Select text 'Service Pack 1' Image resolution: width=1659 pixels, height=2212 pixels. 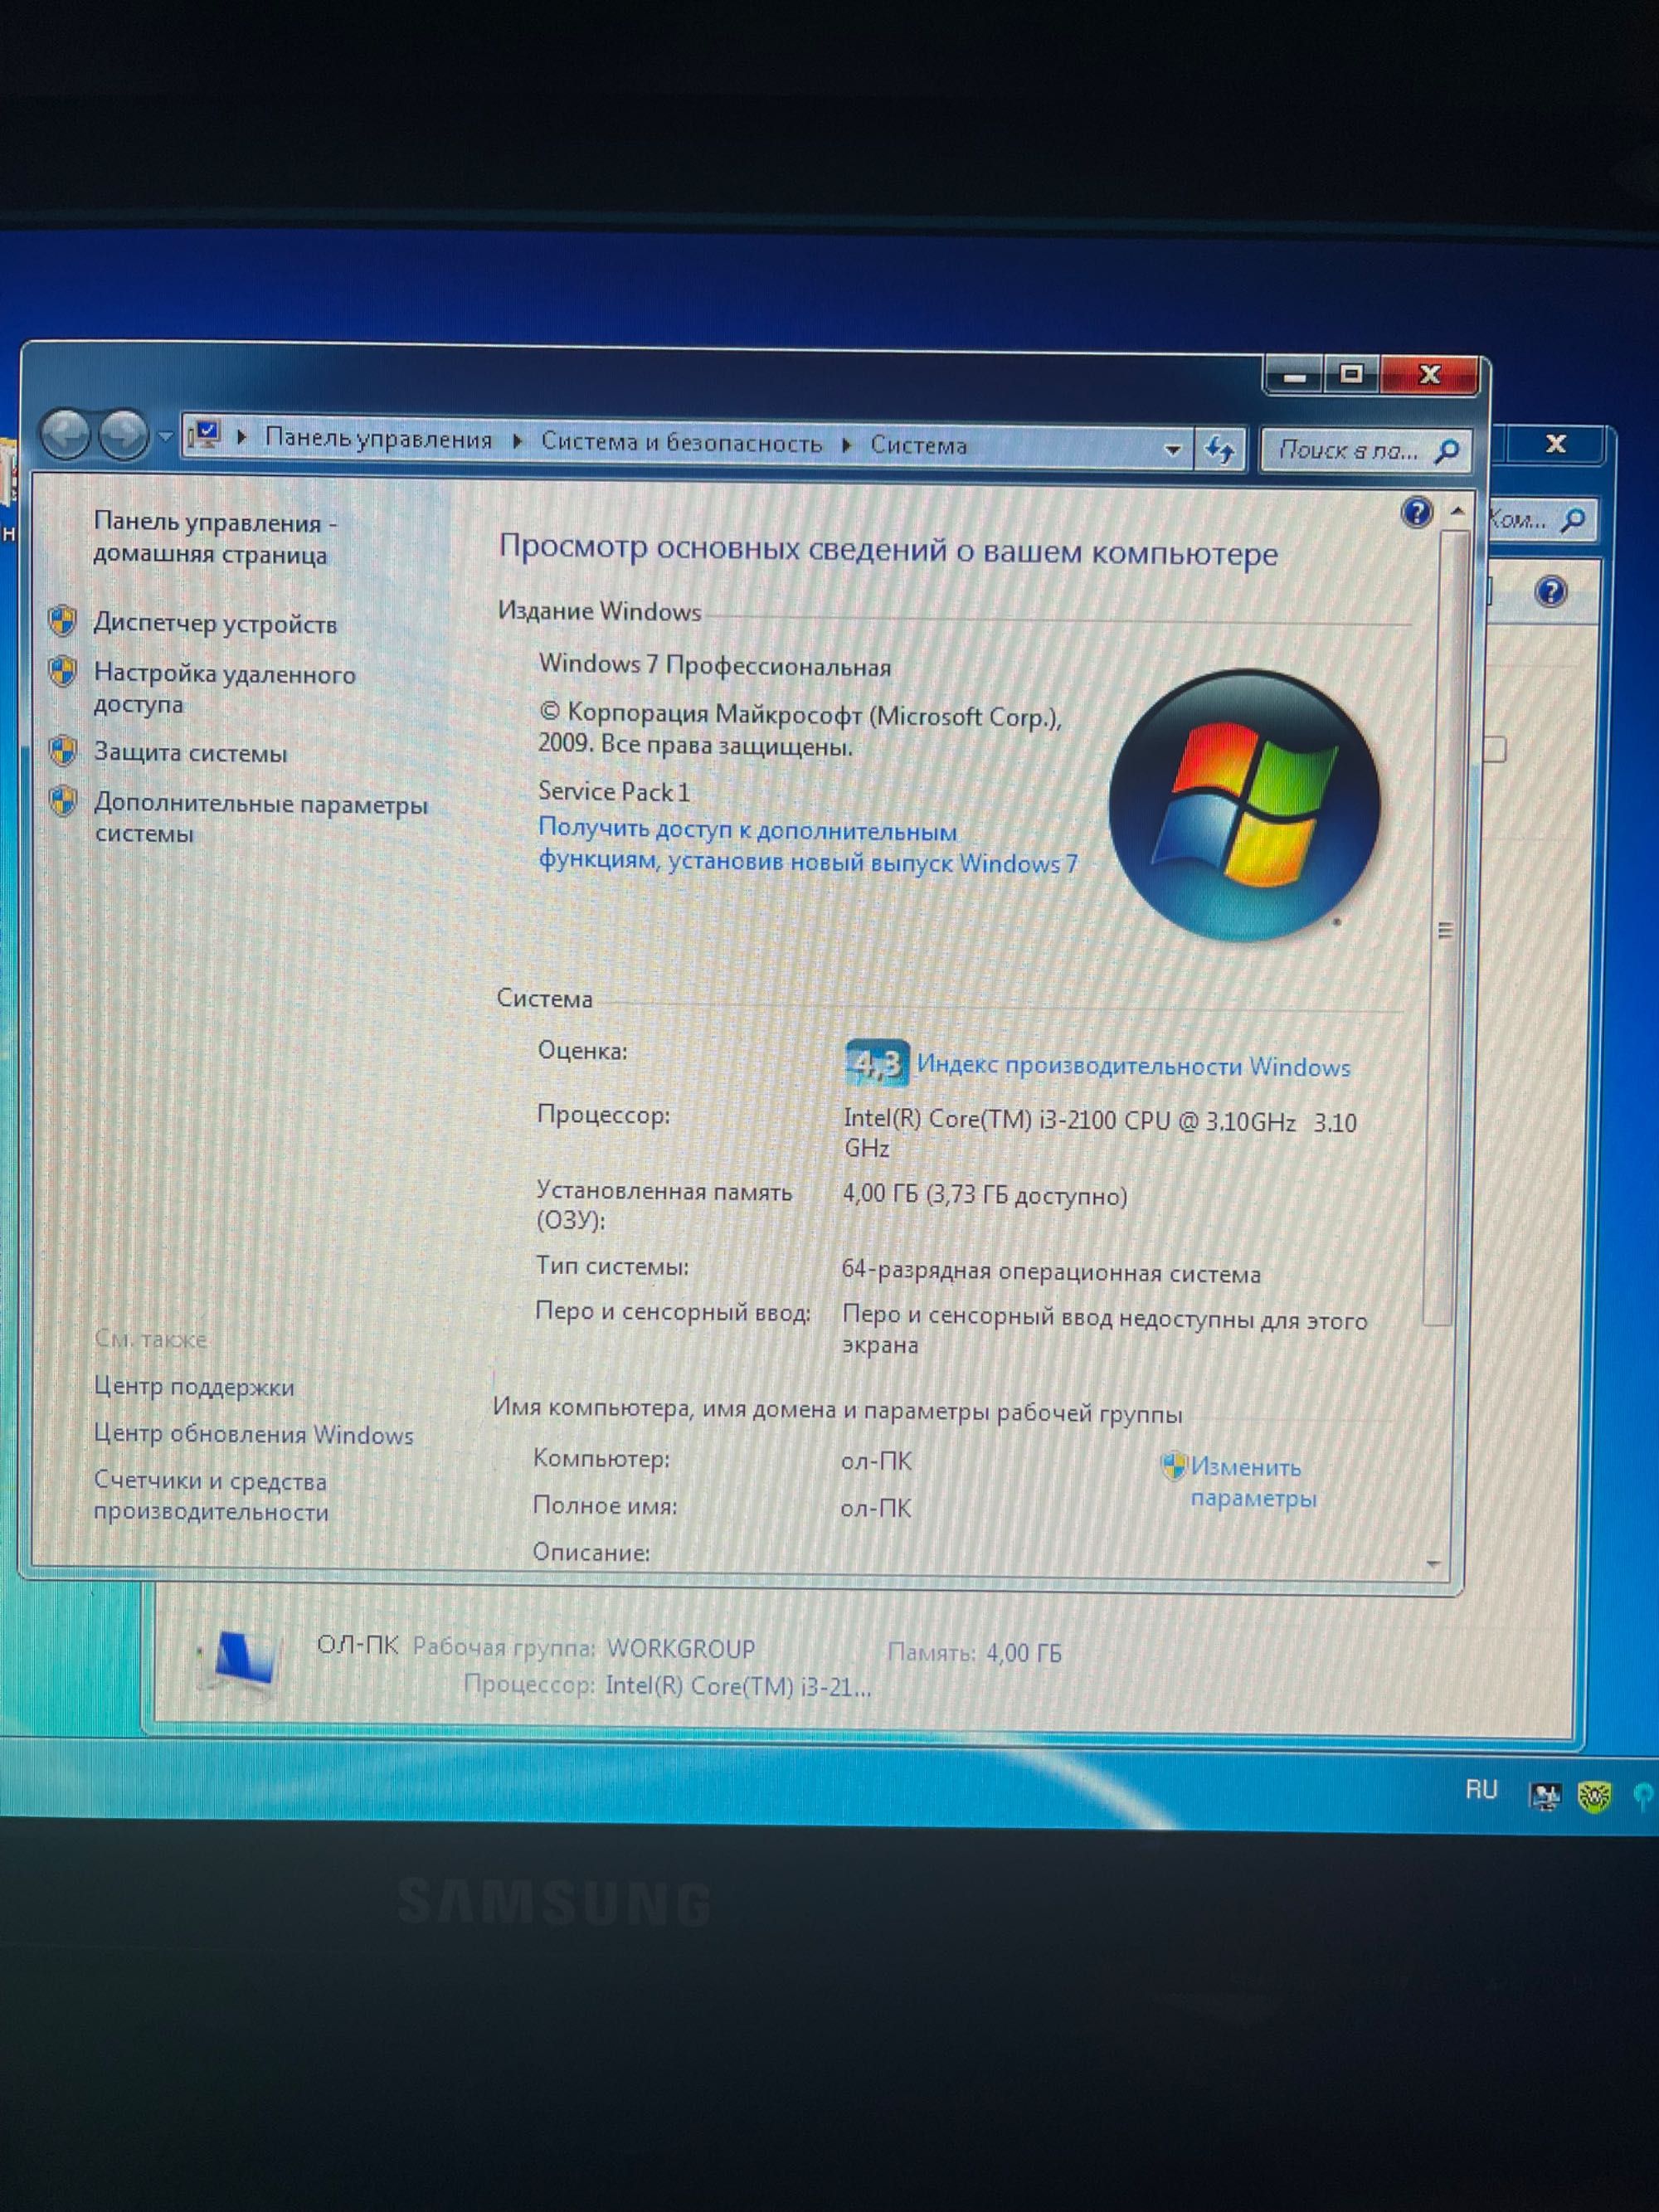(614, 792)
